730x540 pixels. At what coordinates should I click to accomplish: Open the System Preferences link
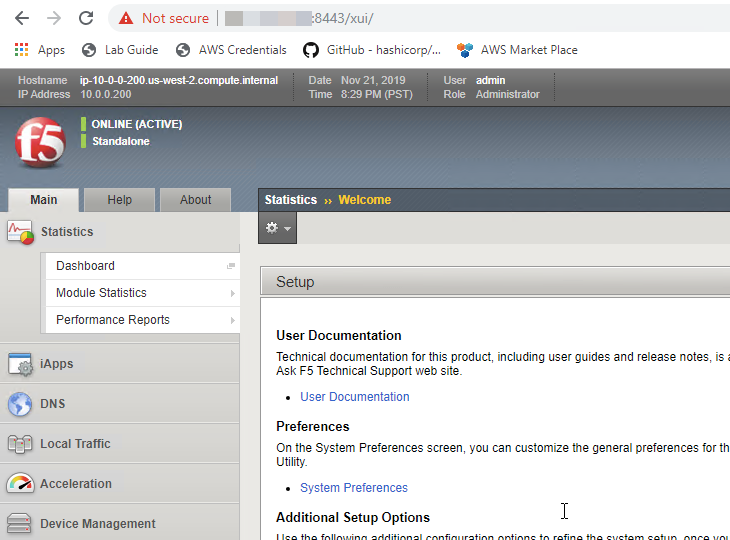354,487
